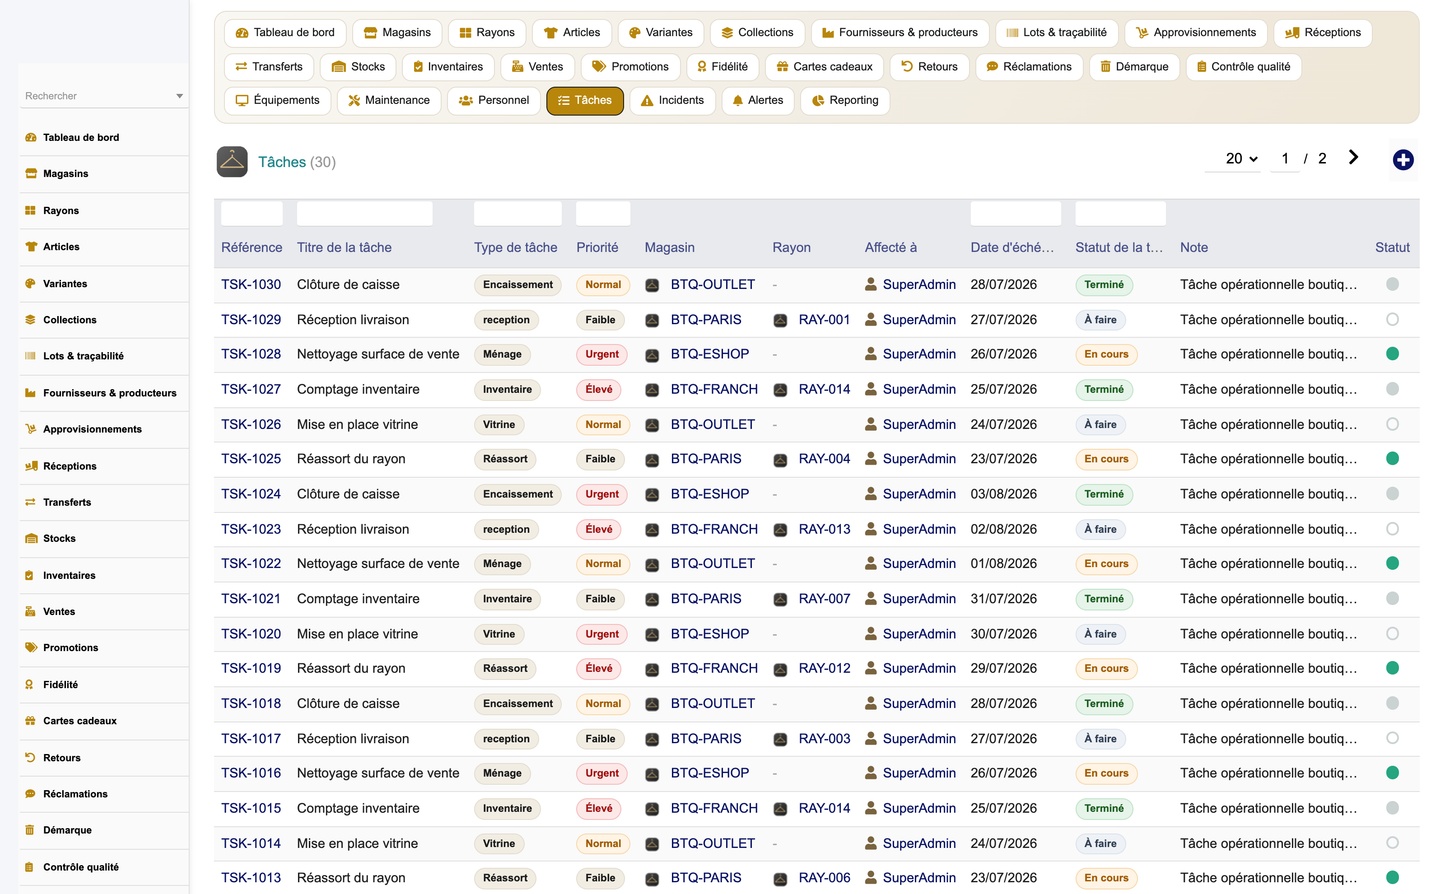Click the user icon in TSK-1029 row
Image resolution: width=1445 pixels, height=894 pixels.
(871, 320)
